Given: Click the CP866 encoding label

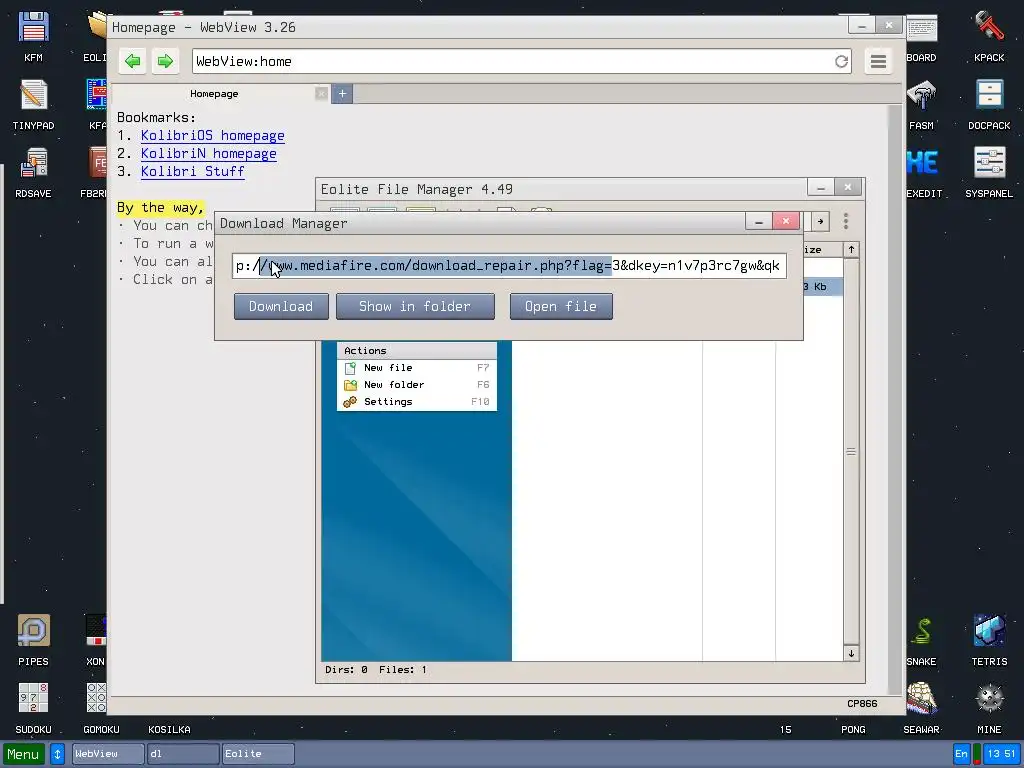Looking at the screenshot, I should (862, 703).
